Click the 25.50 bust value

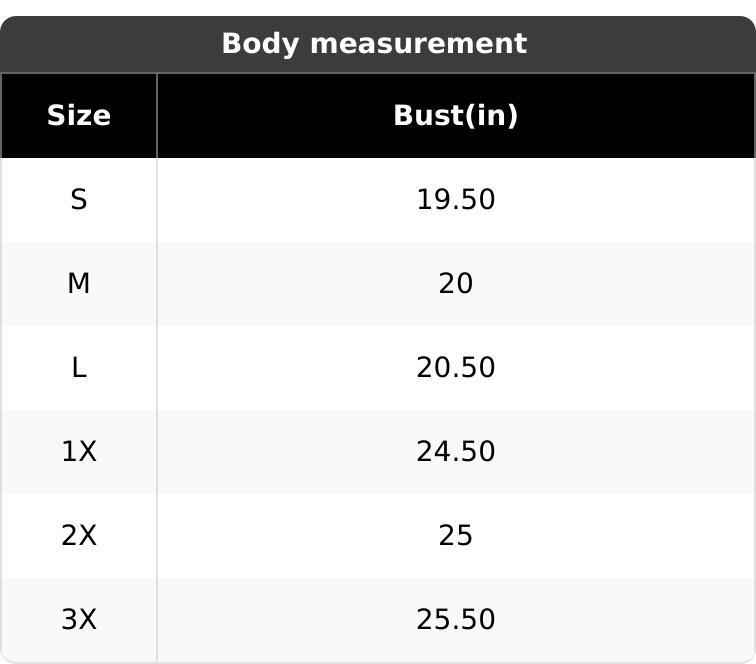click(455, 620)
